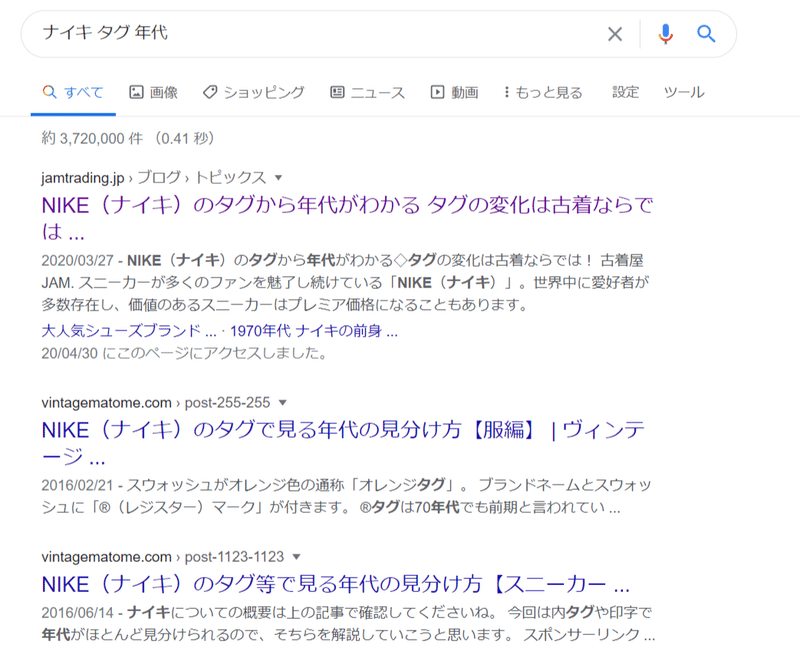Click the vintagematome.com › post-1123-1123 URL

pyautogui.click(x=163, y=556)
